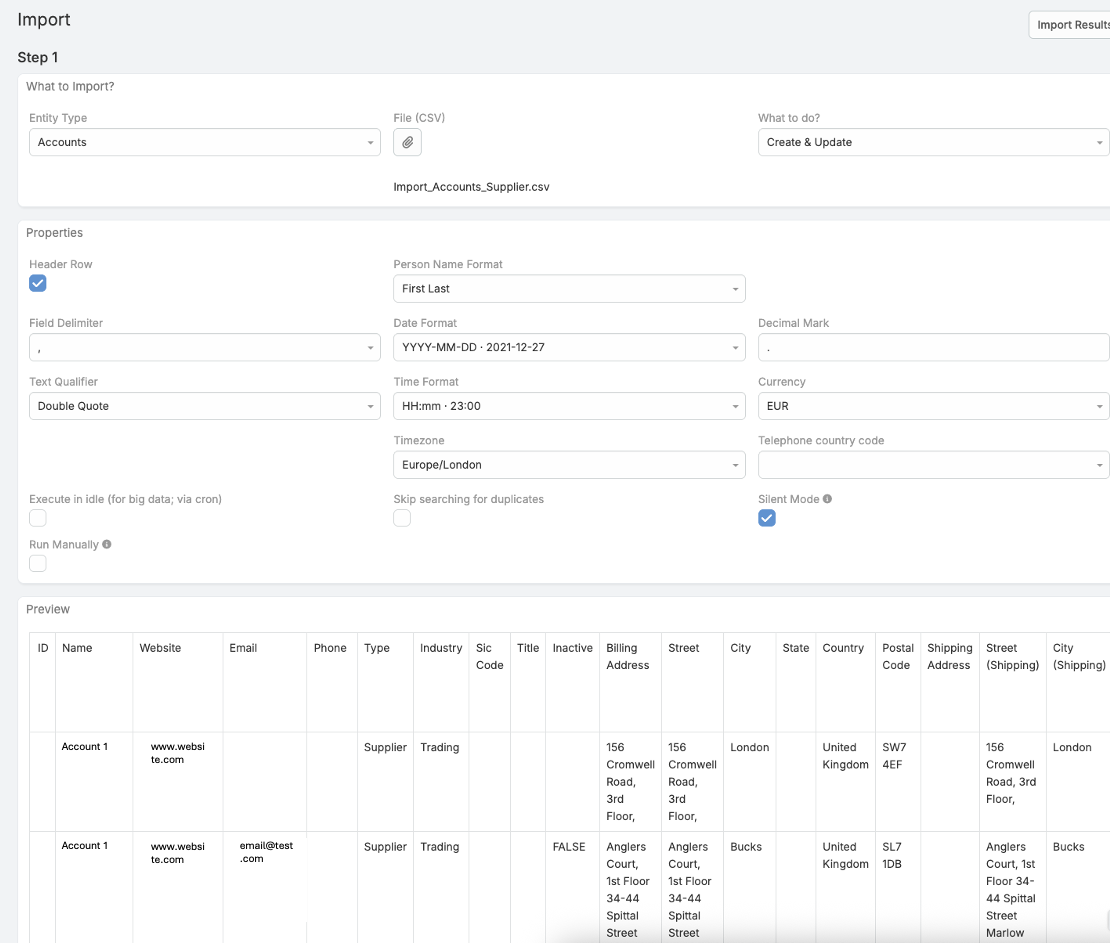Image resolution: width=1110 pixels, height=946 pixels.
Task: Open the Field Delimiter dropdown
Action: (x=204, y=348)
